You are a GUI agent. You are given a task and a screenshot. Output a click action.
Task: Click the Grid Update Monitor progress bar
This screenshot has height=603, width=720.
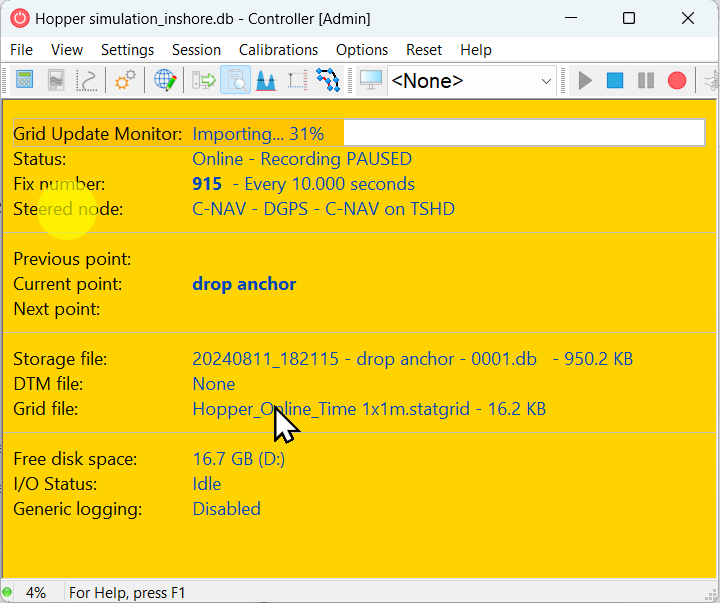click(448, 133)
